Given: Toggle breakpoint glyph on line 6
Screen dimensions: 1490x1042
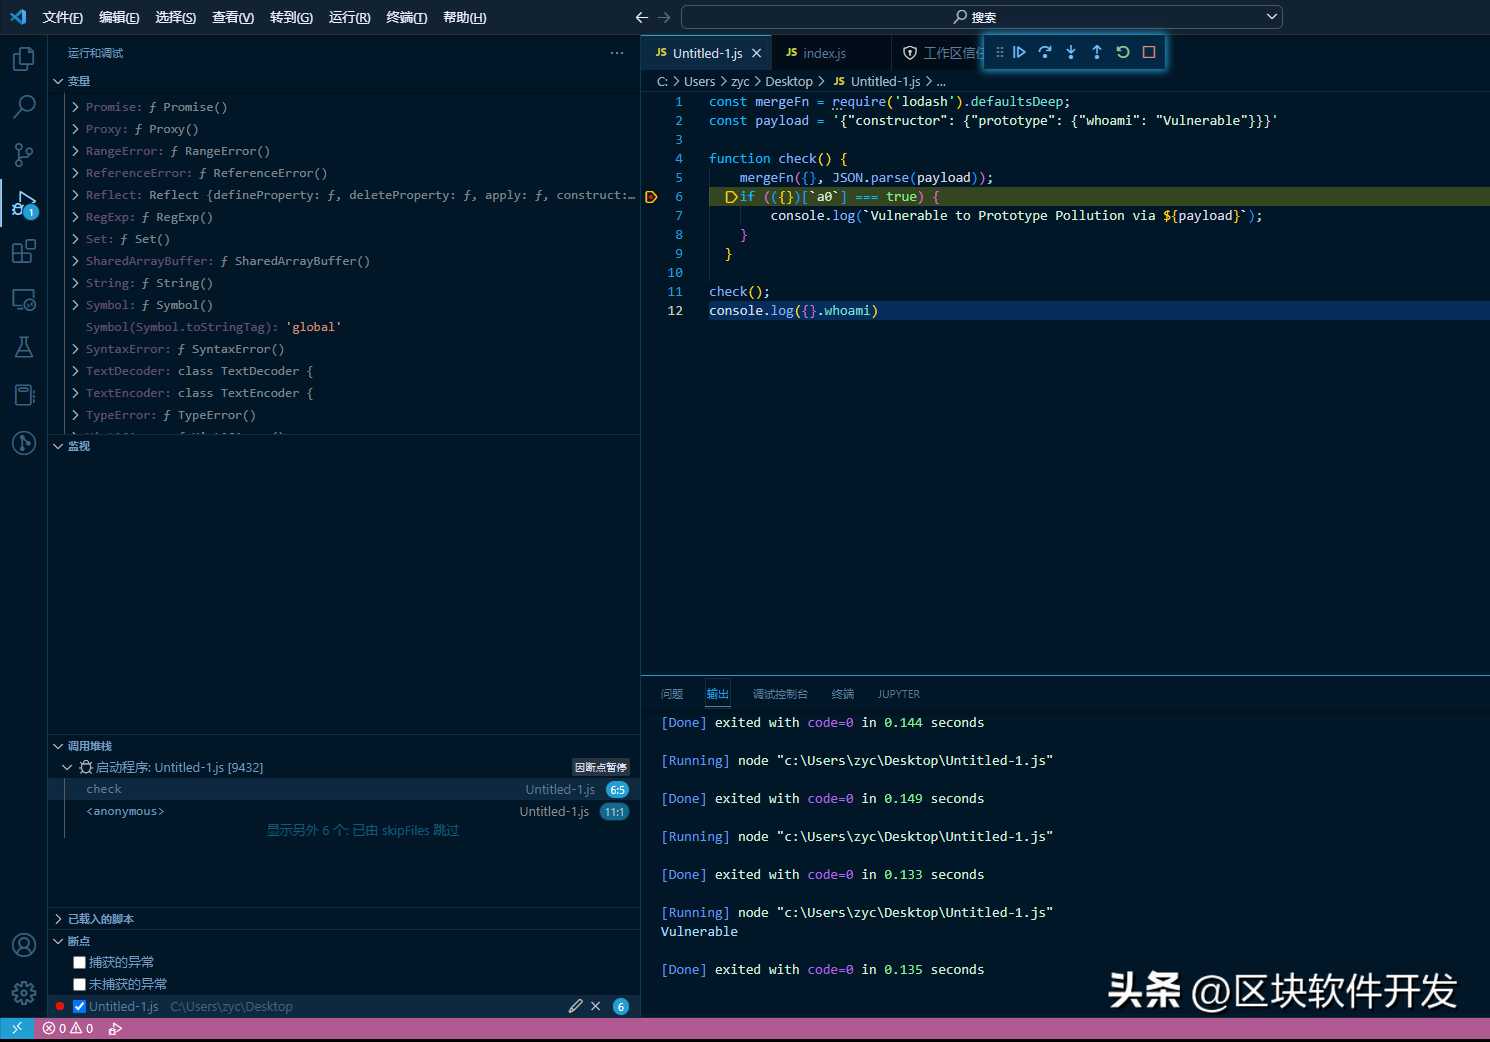Looking at the screenshot, I should tap(651, 197).
